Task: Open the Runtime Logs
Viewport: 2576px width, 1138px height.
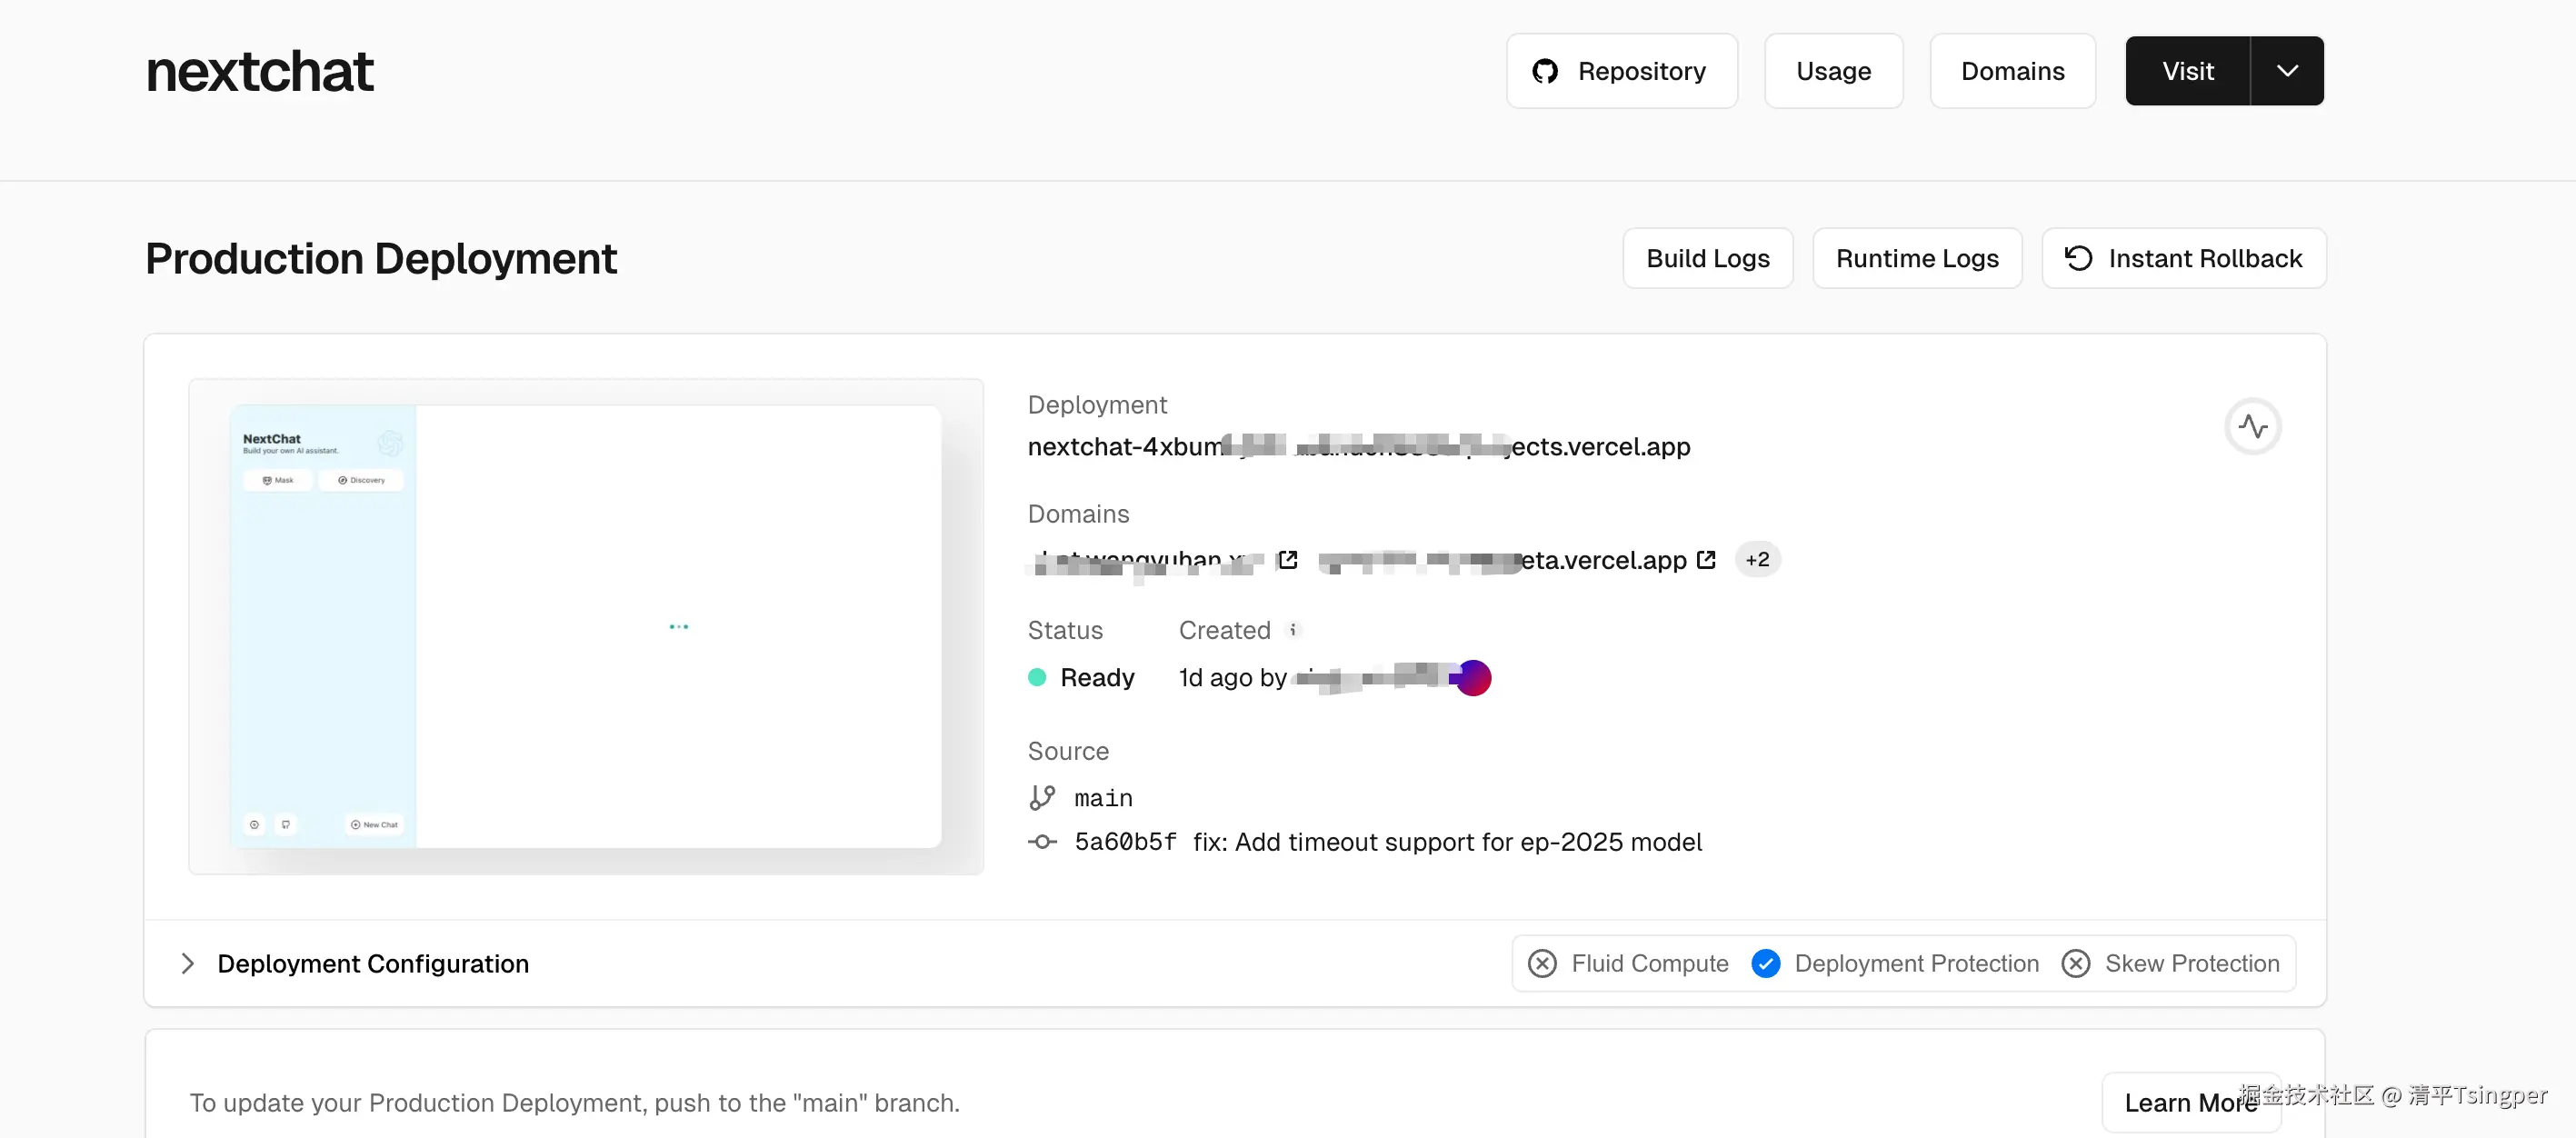Action: (x=1916, y=258)
